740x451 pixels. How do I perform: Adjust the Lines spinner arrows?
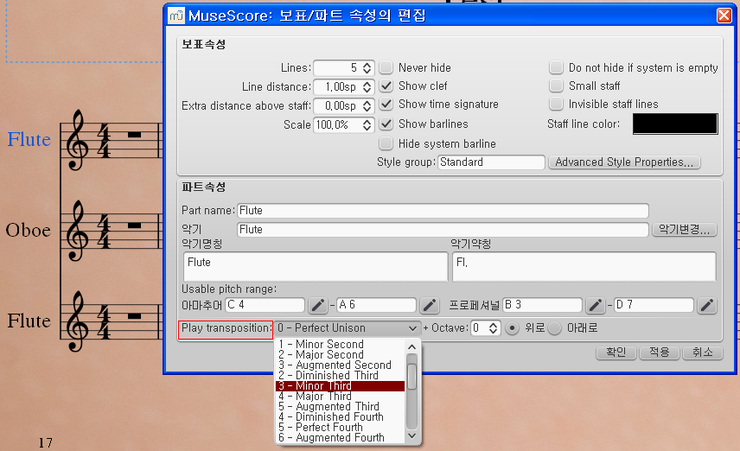[367, 68]
